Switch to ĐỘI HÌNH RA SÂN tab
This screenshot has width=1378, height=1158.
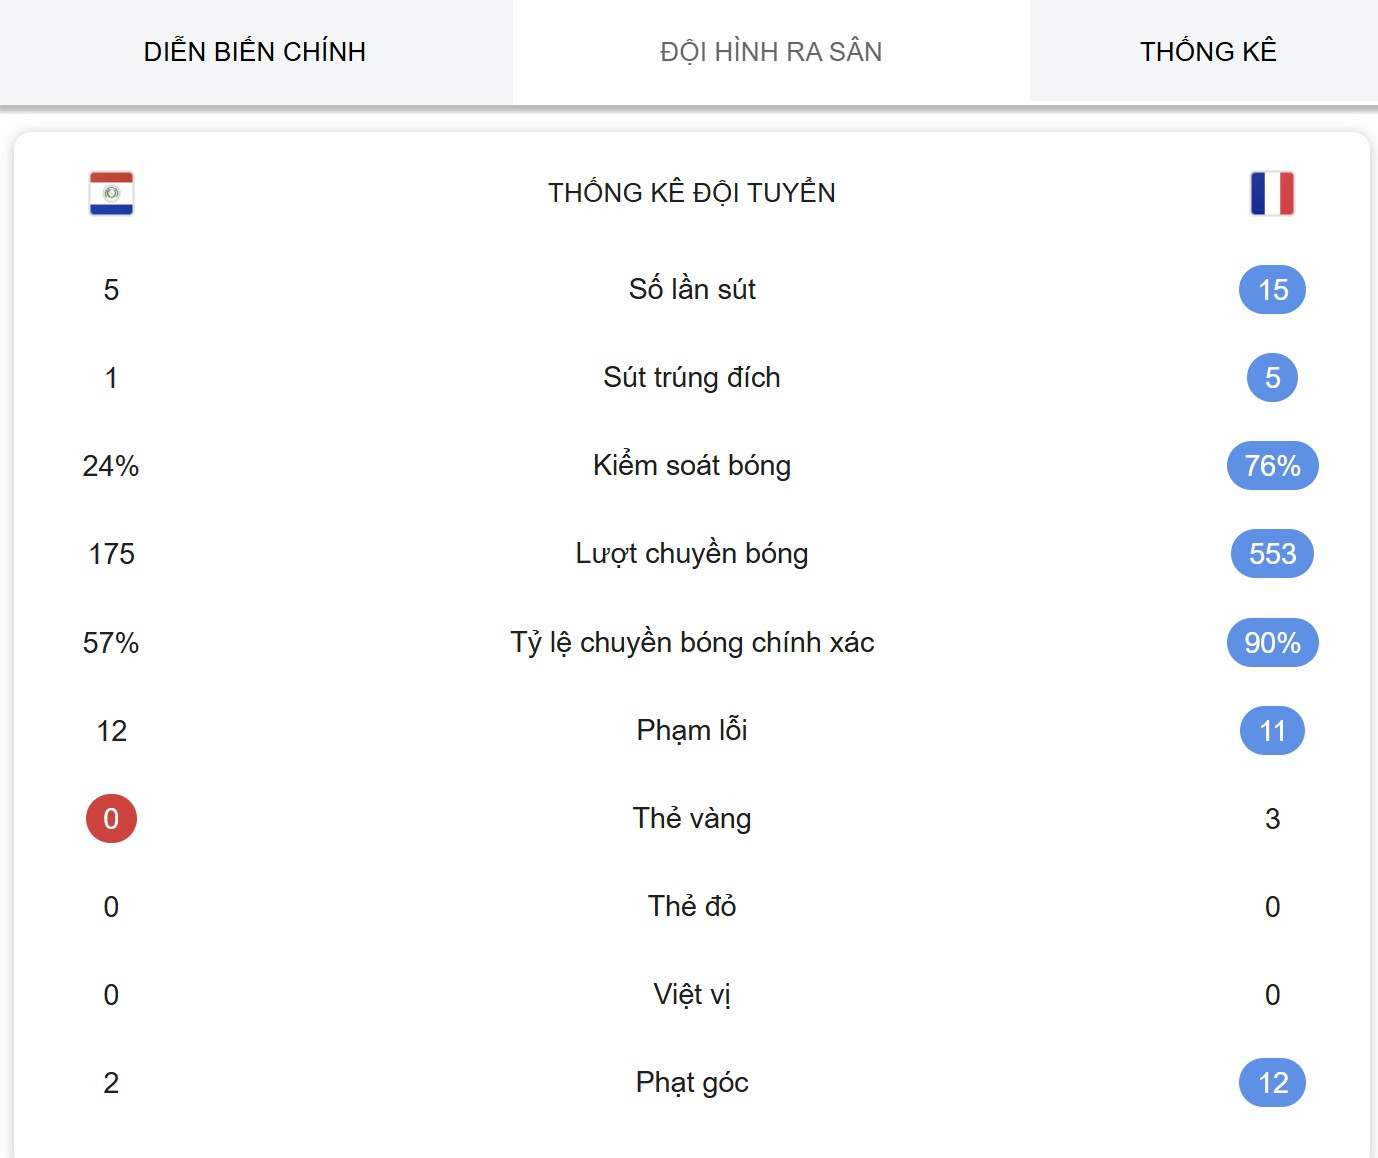[x=771, y=52]
